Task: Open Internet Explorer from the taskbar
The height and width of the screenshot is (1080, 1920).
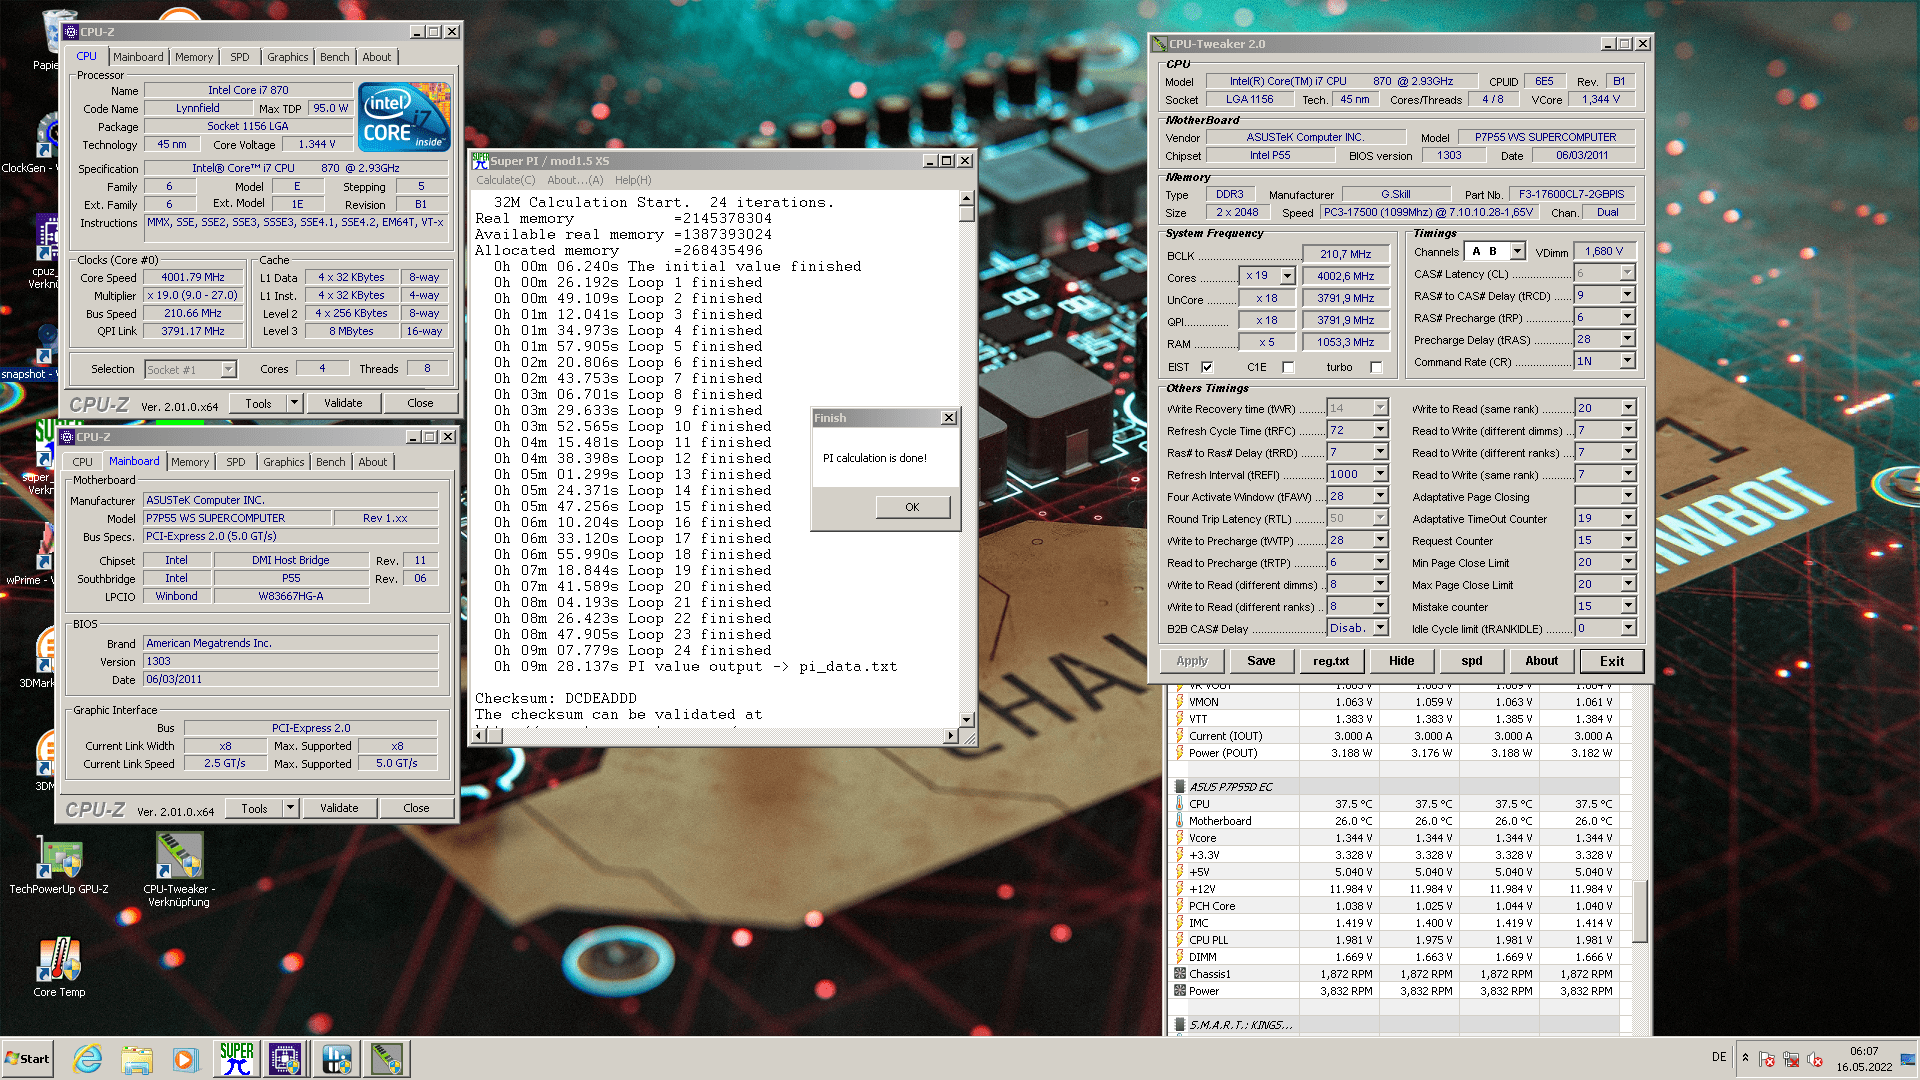Action: coord(88,1058)
